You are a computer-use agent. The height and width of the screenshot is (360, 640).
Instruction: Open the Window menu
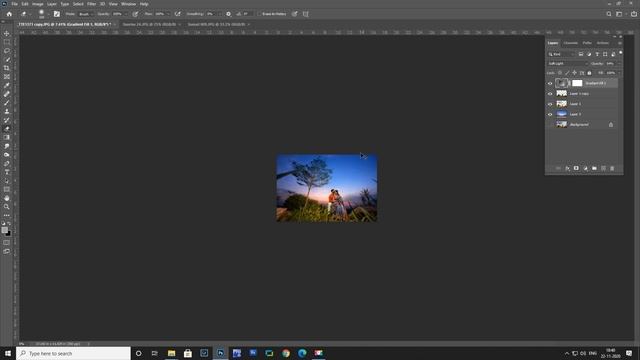click(x=129, y=4)
